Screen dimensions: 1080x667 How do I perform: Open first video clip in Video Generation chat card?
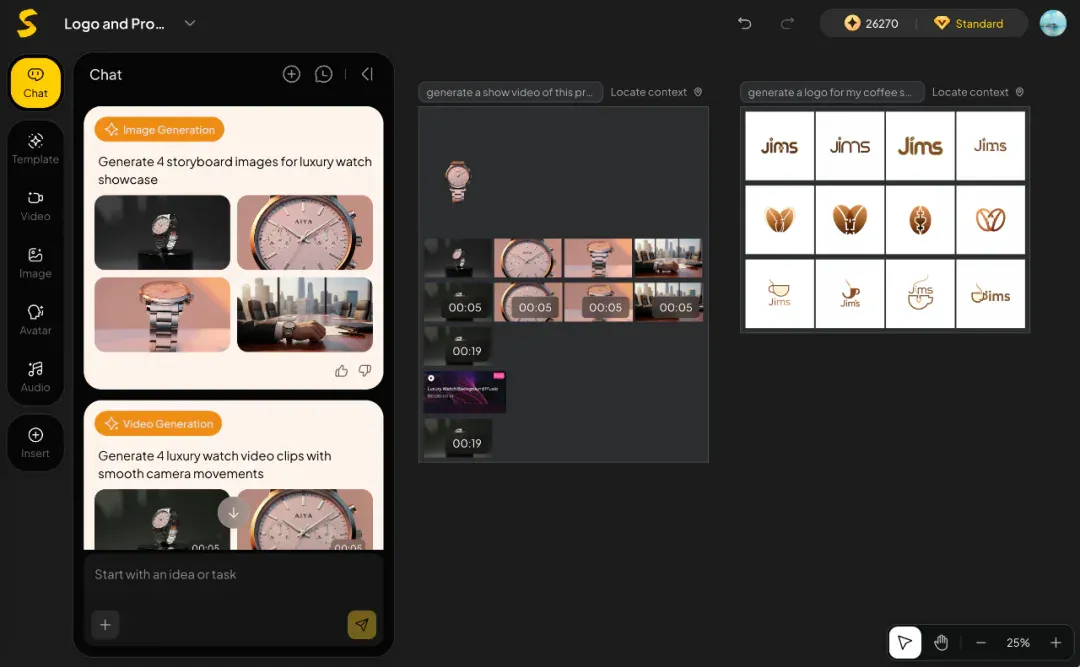(x=163, y=520)
